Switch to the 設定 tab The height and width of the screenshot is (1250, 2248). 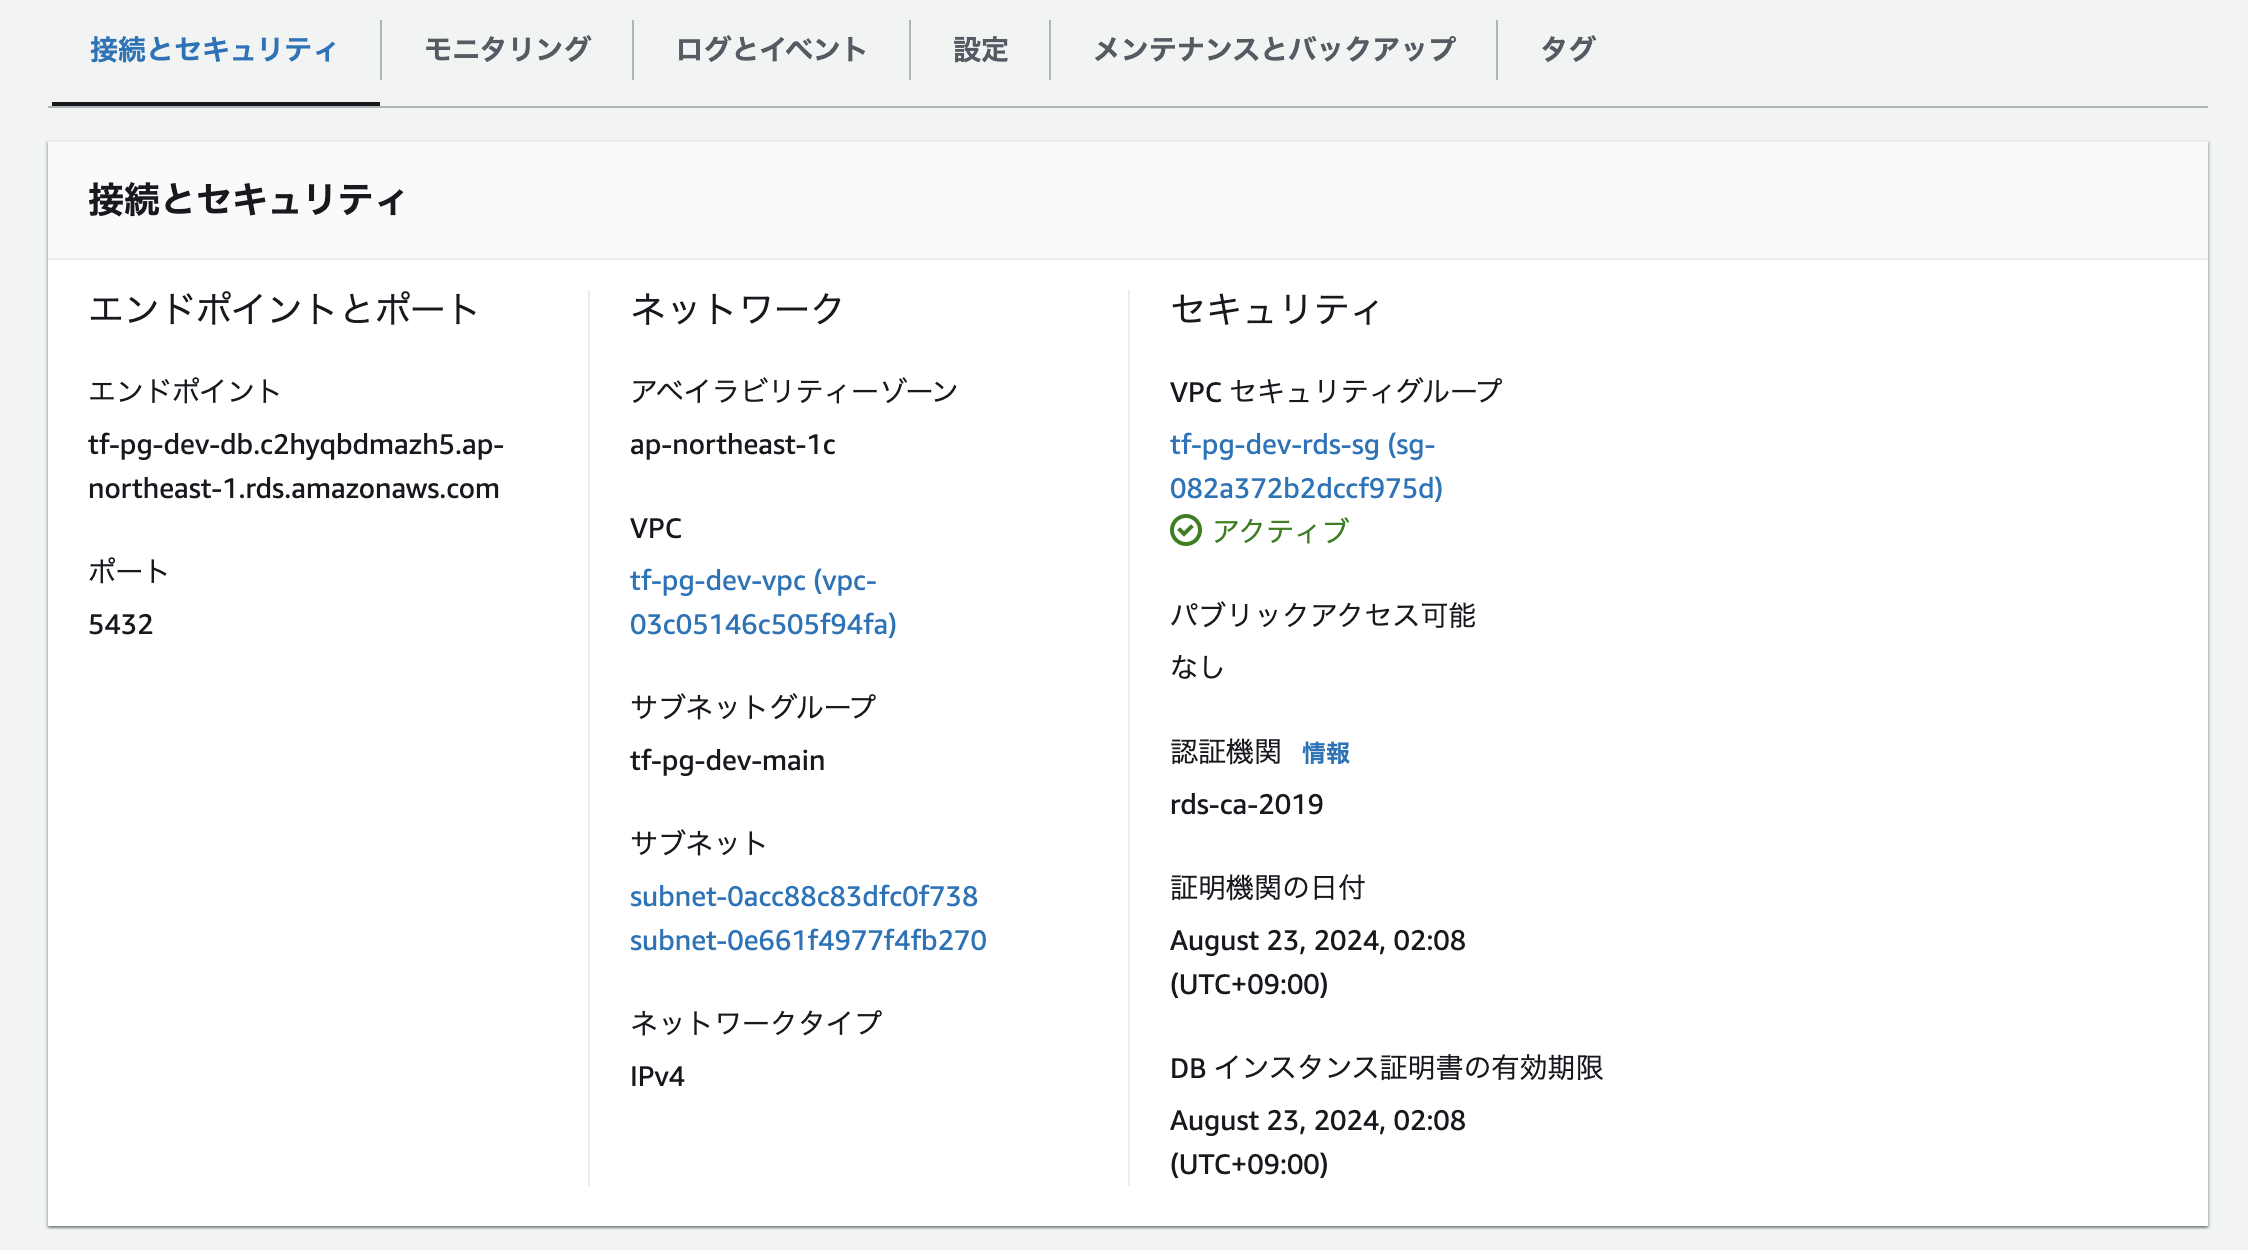980,48
